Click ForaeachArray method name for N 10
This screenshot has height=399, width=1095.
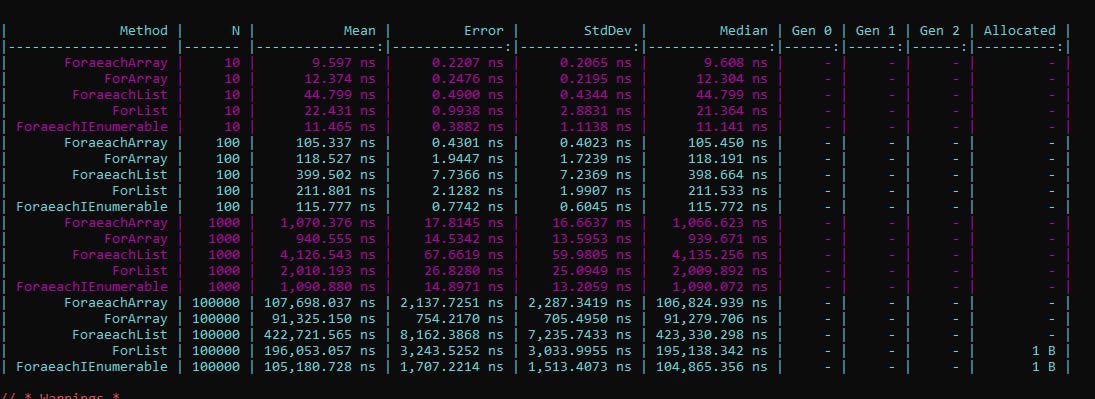(x=116, y=63)
